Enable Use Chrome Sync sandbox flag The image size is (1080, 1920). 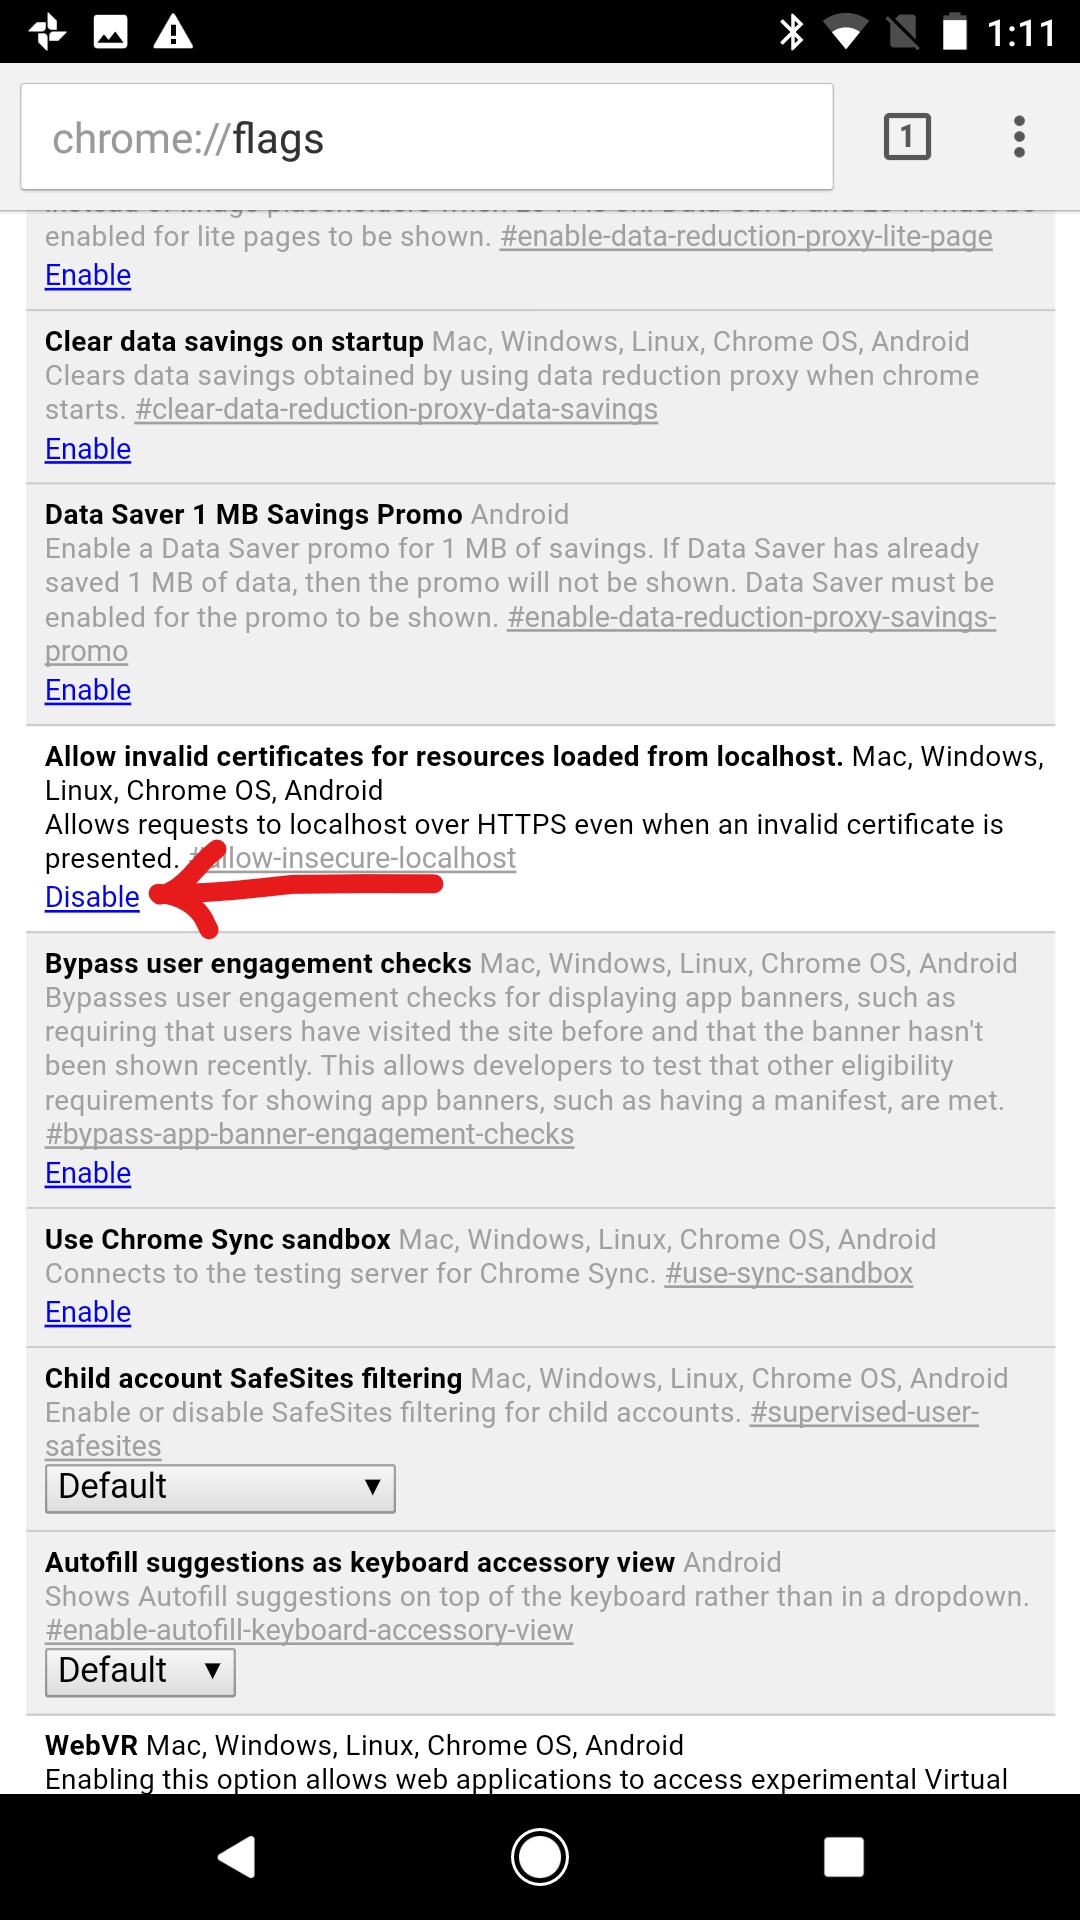[x=88, y=1312]
